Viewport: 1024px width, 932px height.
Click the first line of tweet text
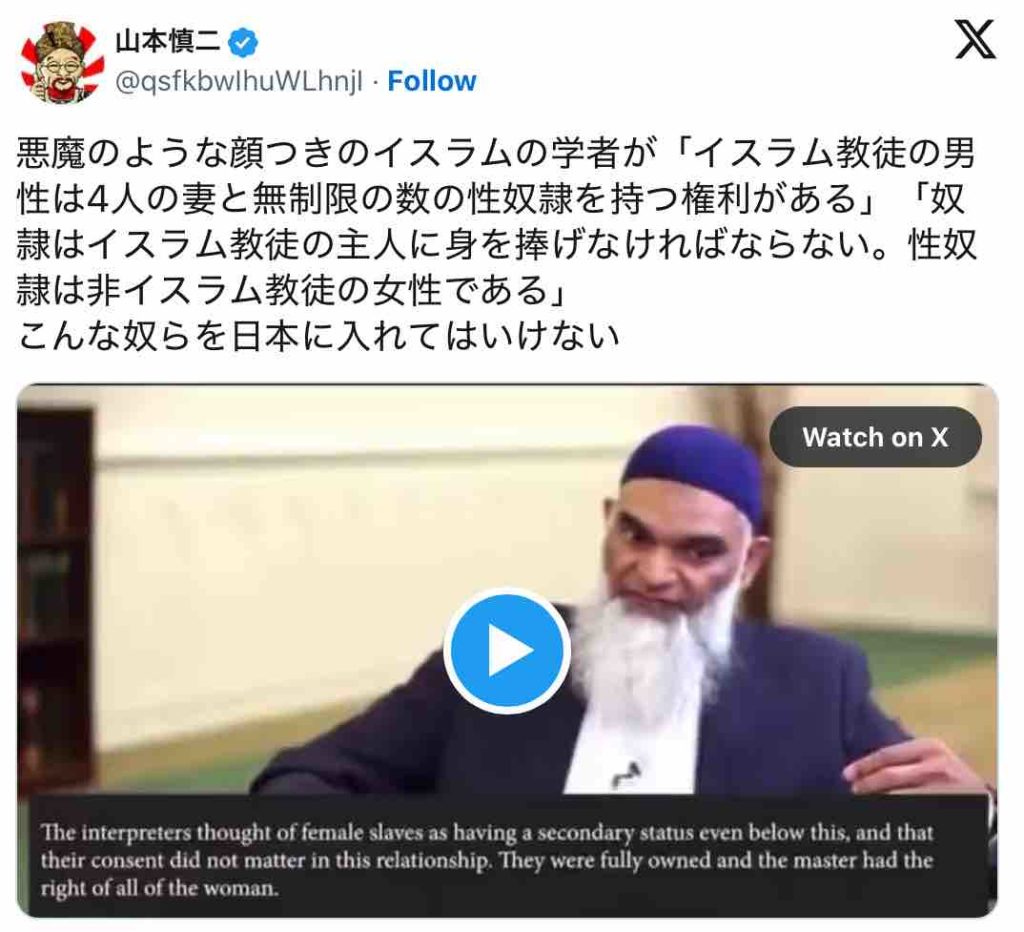[495, 153]
